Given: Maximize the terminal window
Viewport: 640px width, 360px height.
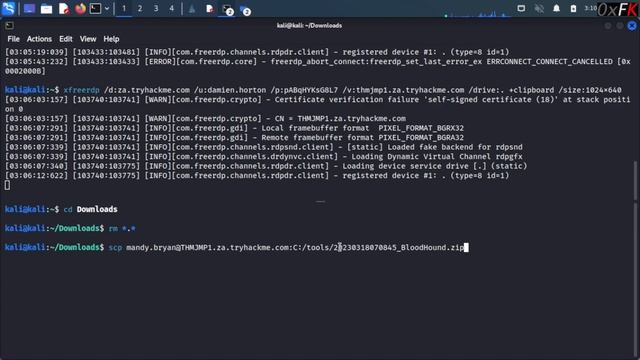Looking at the screenshot, I should coord(620,26).
